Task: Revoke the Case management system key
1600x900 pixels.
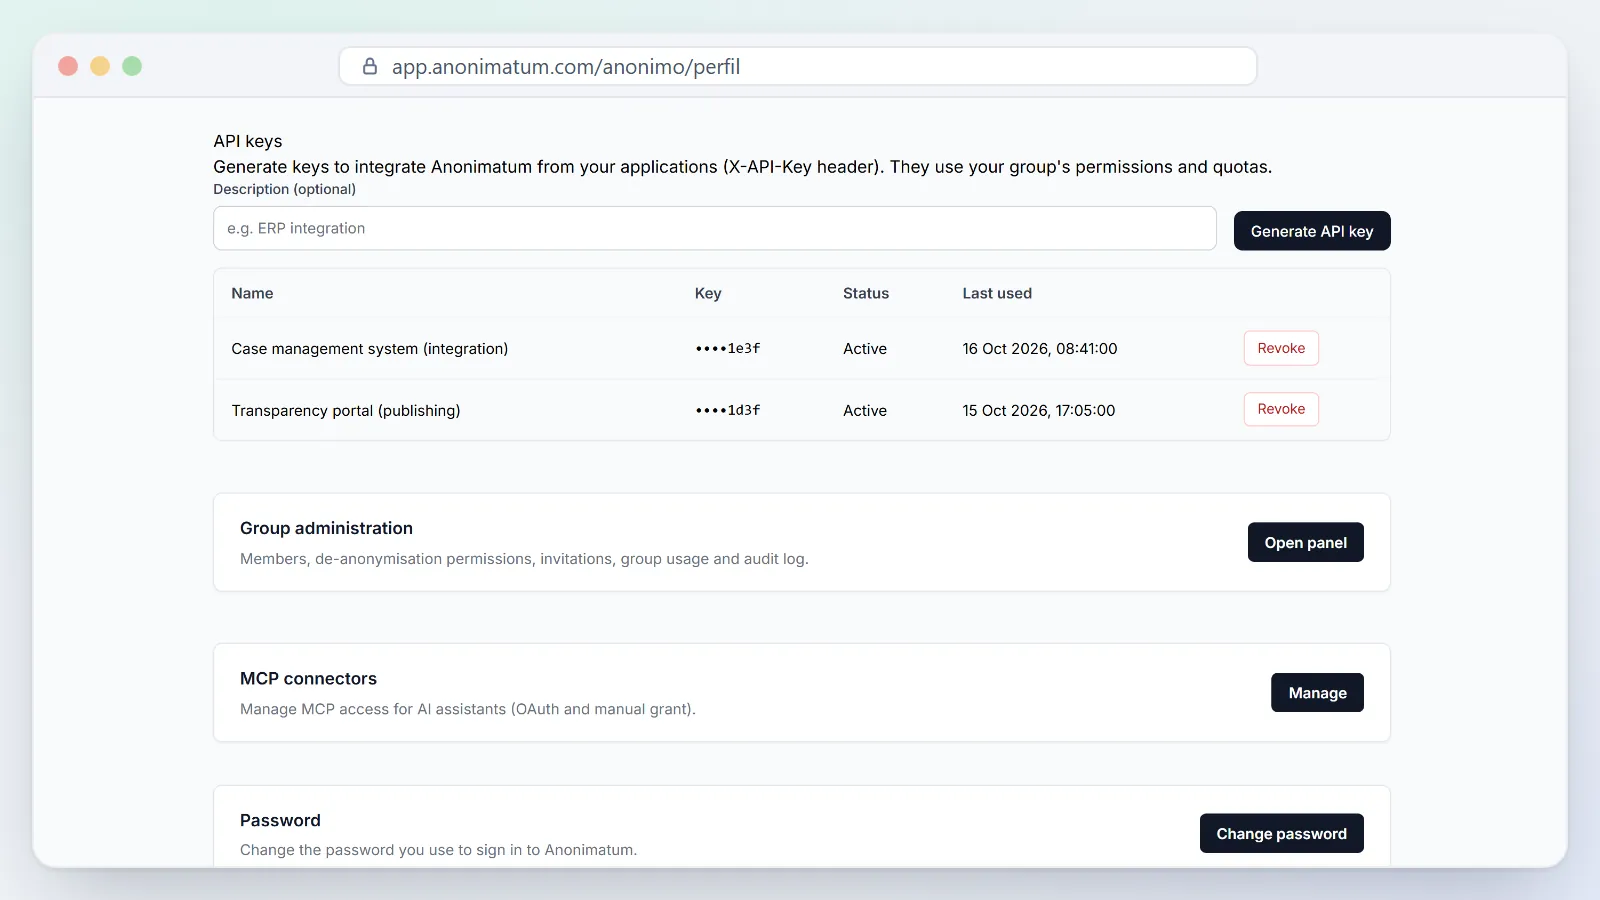Action: pyautogui.click(x=1281, y=348)
